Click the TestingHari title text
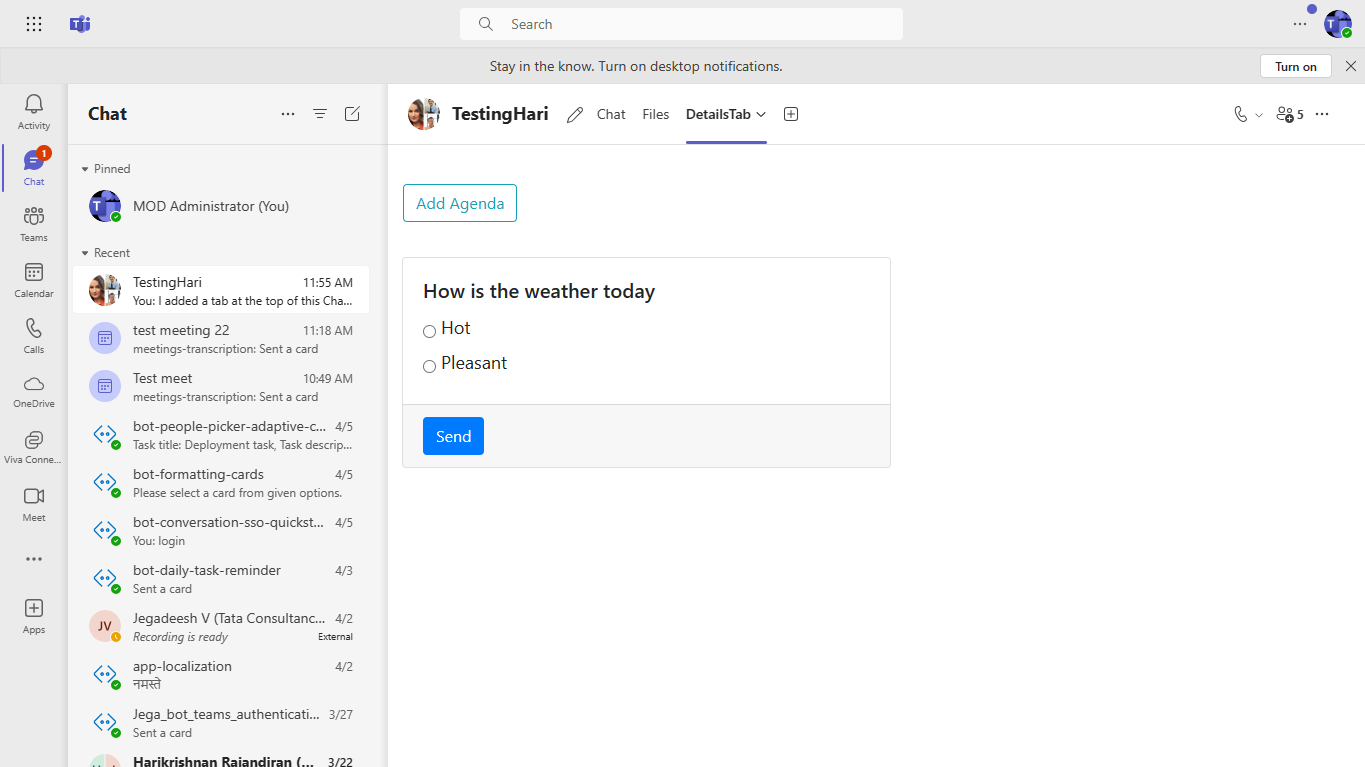 [500, 114]
